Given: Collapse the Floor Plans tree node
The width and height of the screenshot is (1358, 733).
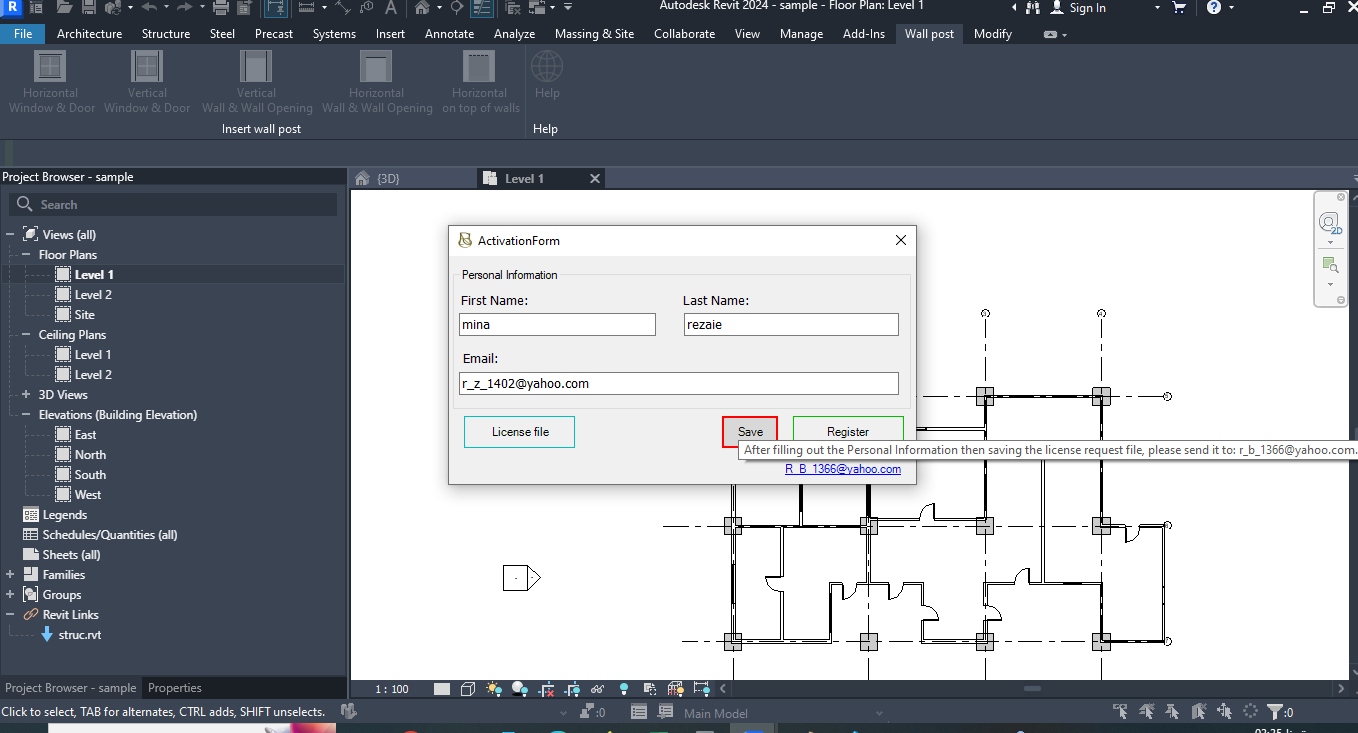Looking at the screenshot, I should click(x=27, y=255).
